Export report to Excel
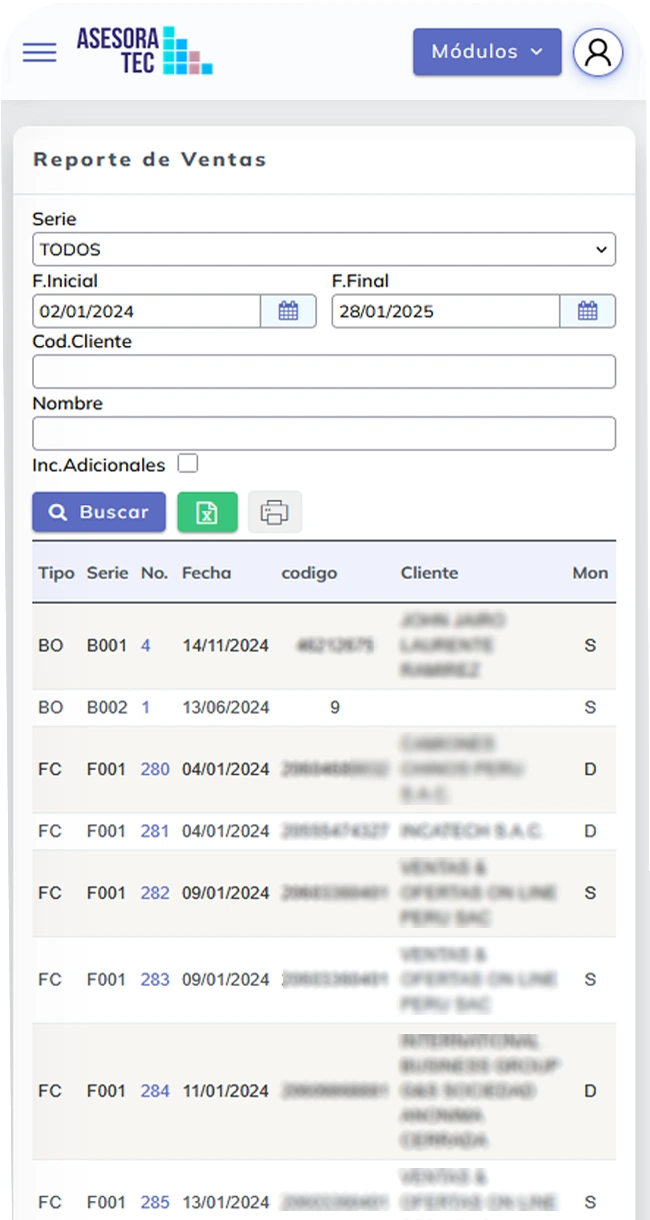Screen dimensions: 650x1220 click(x=207, y=512)
